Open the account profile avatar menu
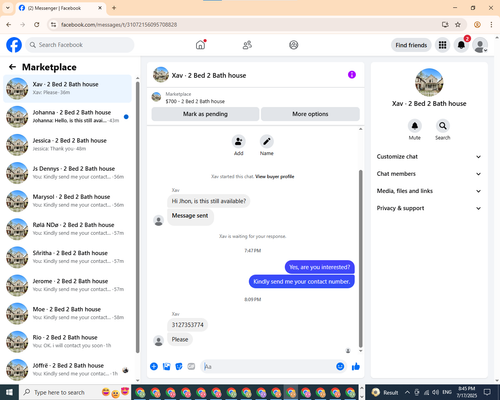The width and height of the screenshot is (500, 400). pos(480,45)
